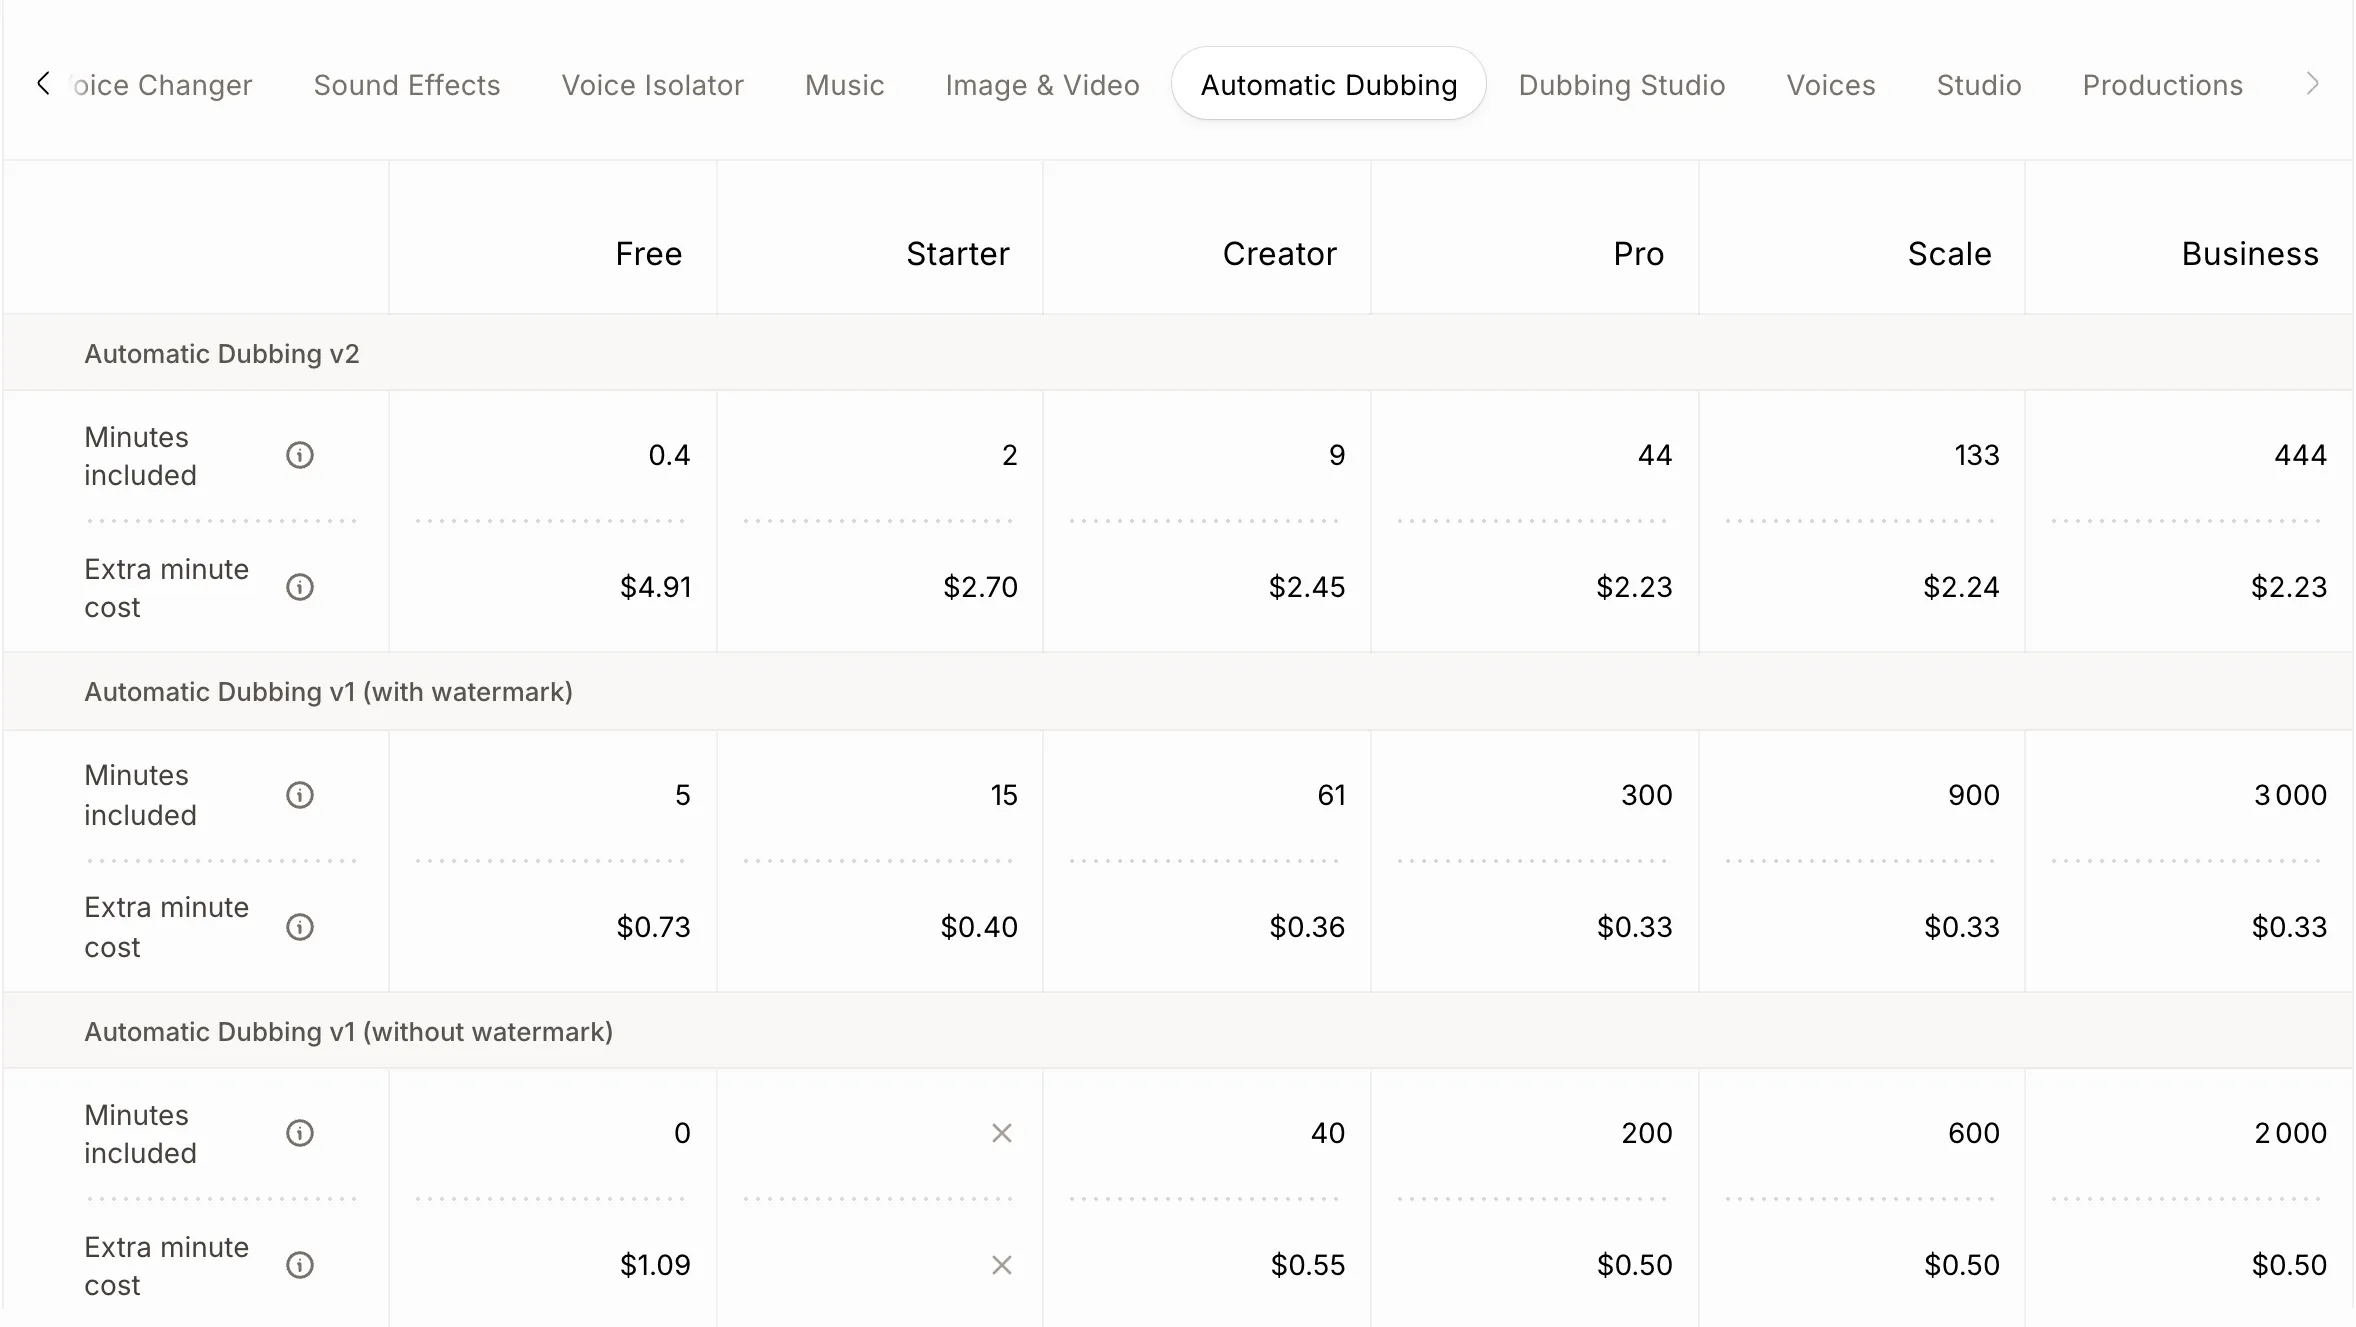The image size is (2356, 1327).
Task: Select the Voice Isolator tab
Action: pos(653,85)
